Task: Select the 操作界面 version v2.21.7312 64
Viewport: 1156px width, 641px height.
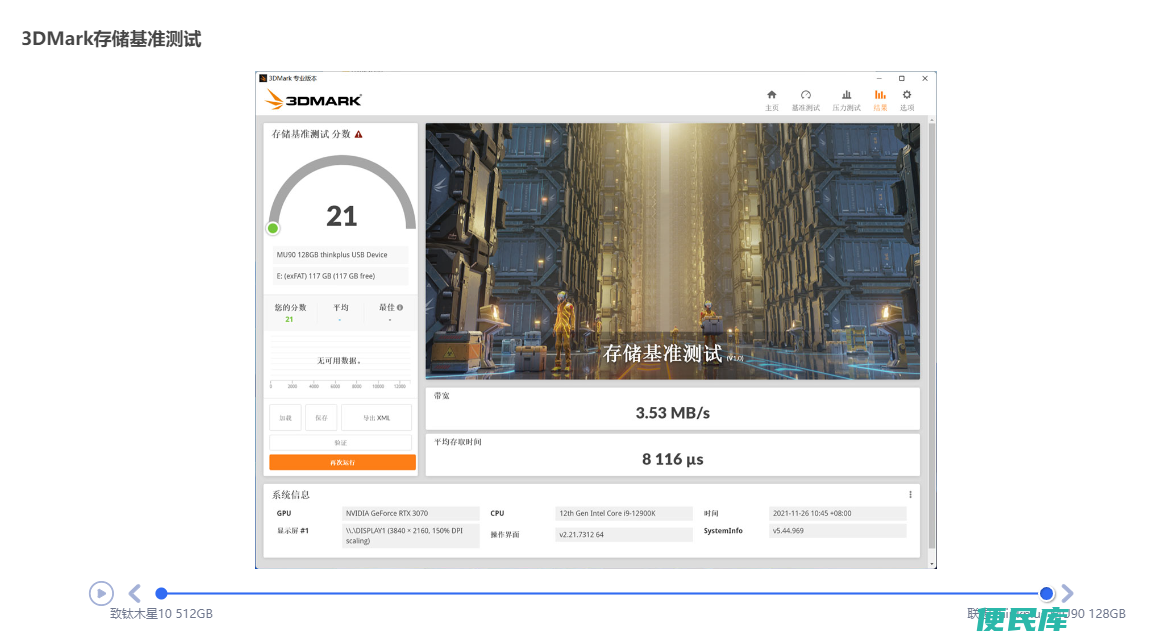Action: 582,535
